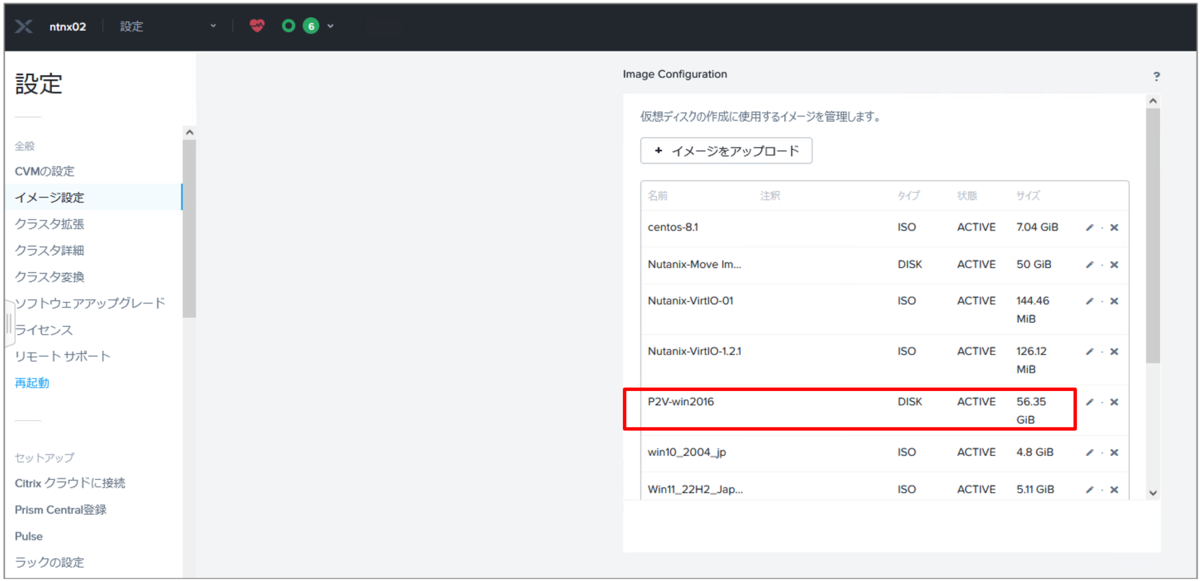Click the help question mark icon

tap(1156, 76)
